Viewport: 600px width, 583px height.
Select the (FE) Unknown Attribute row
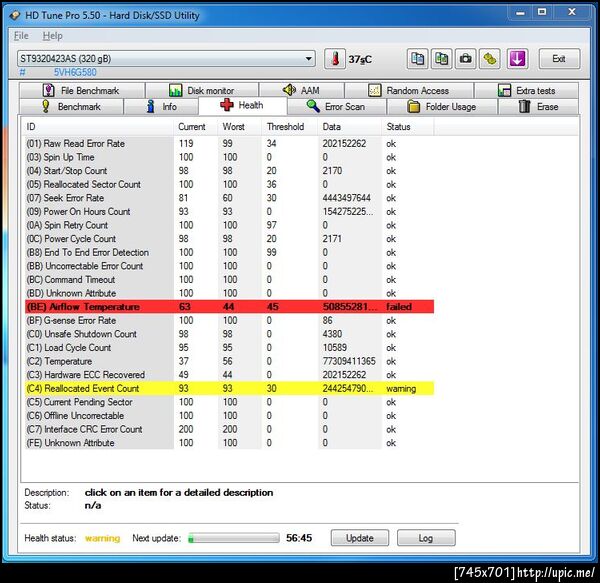pyautogui.click(x=229, y=443)
